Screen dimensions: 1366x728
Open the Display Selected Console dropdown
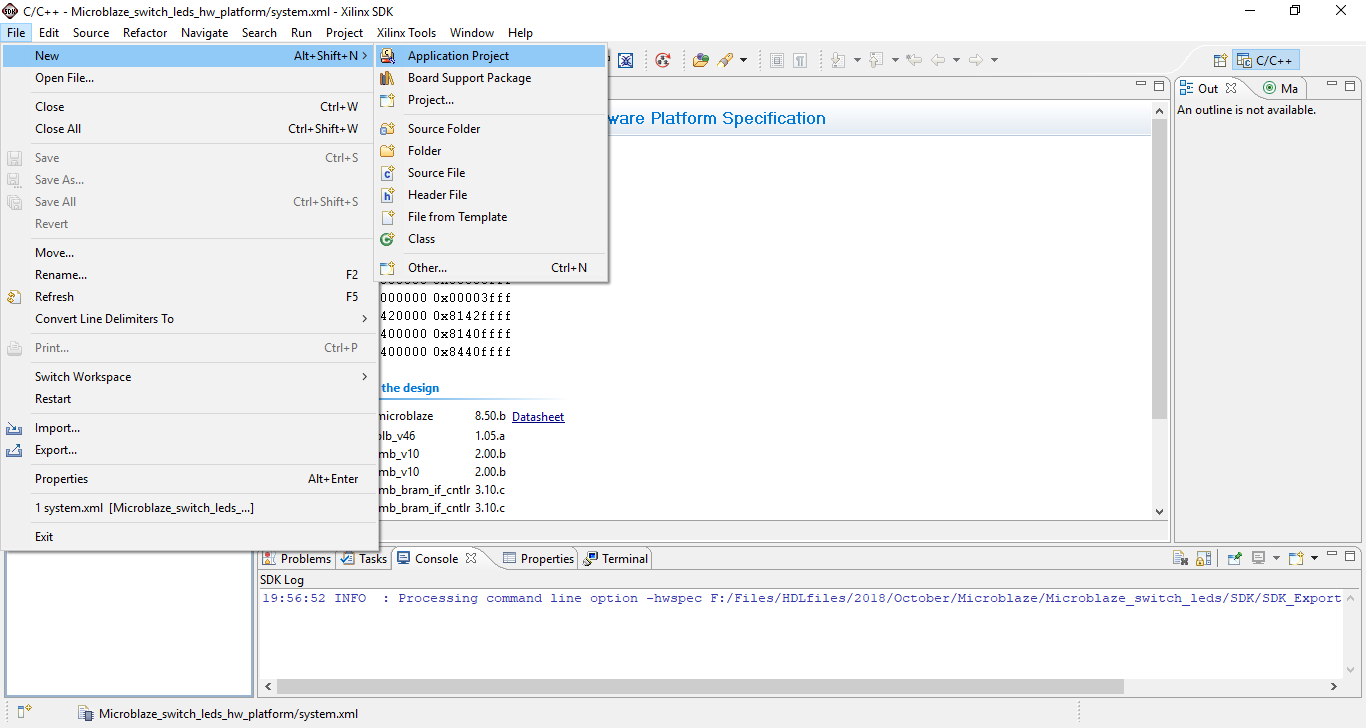pyautogui.click(x=1276, y=558)
